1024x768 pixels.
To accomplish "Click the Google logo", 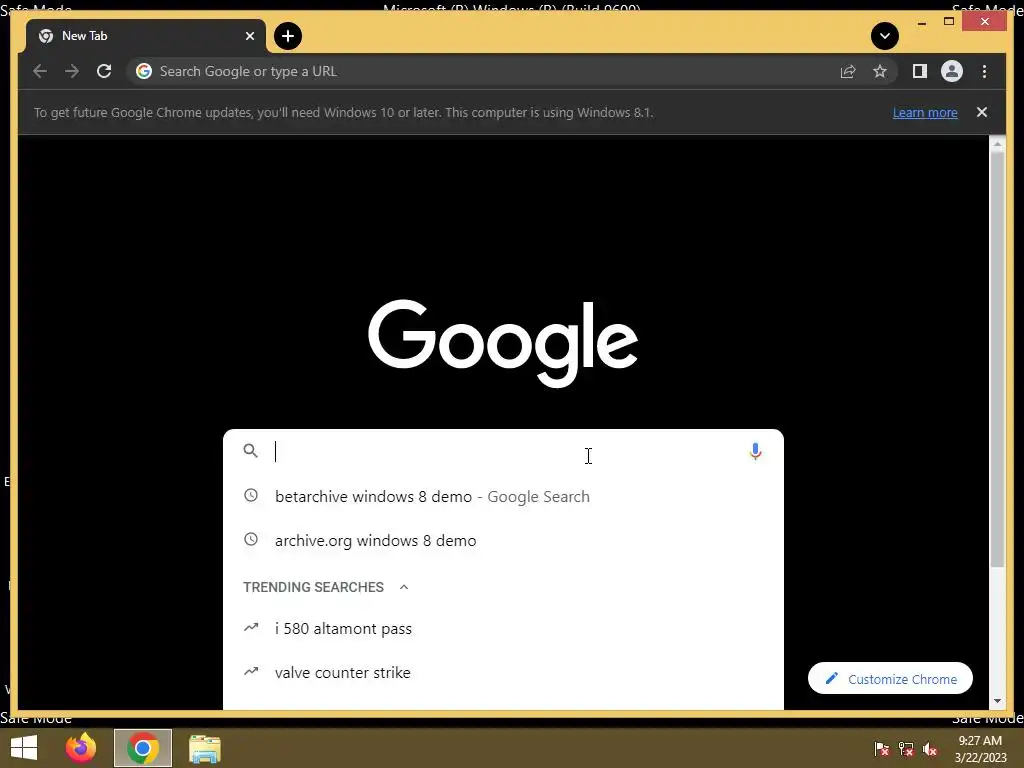I will 503,343.
